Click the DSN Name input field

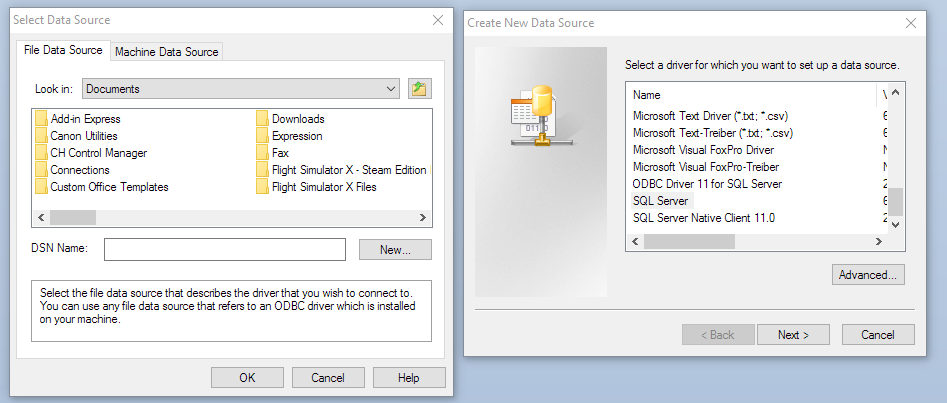pos(225,250)
